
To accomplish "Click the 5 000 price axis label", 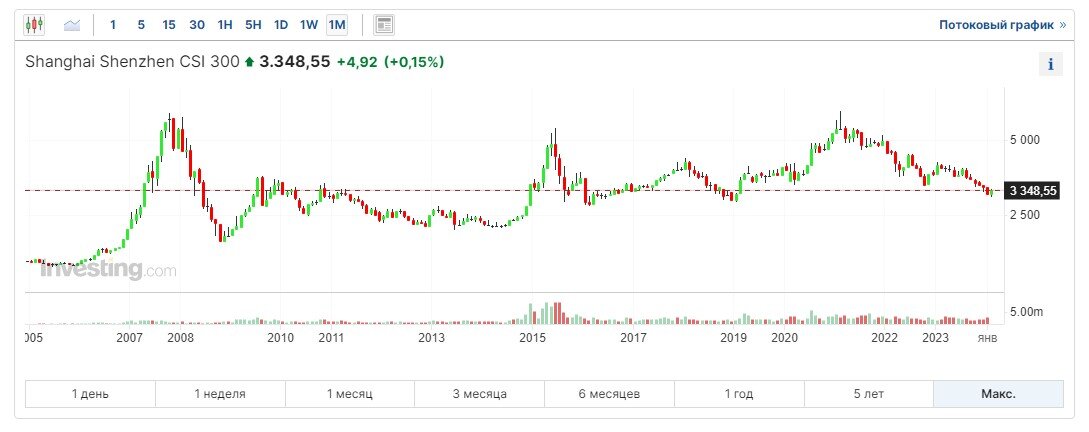I will [1024, 140].
